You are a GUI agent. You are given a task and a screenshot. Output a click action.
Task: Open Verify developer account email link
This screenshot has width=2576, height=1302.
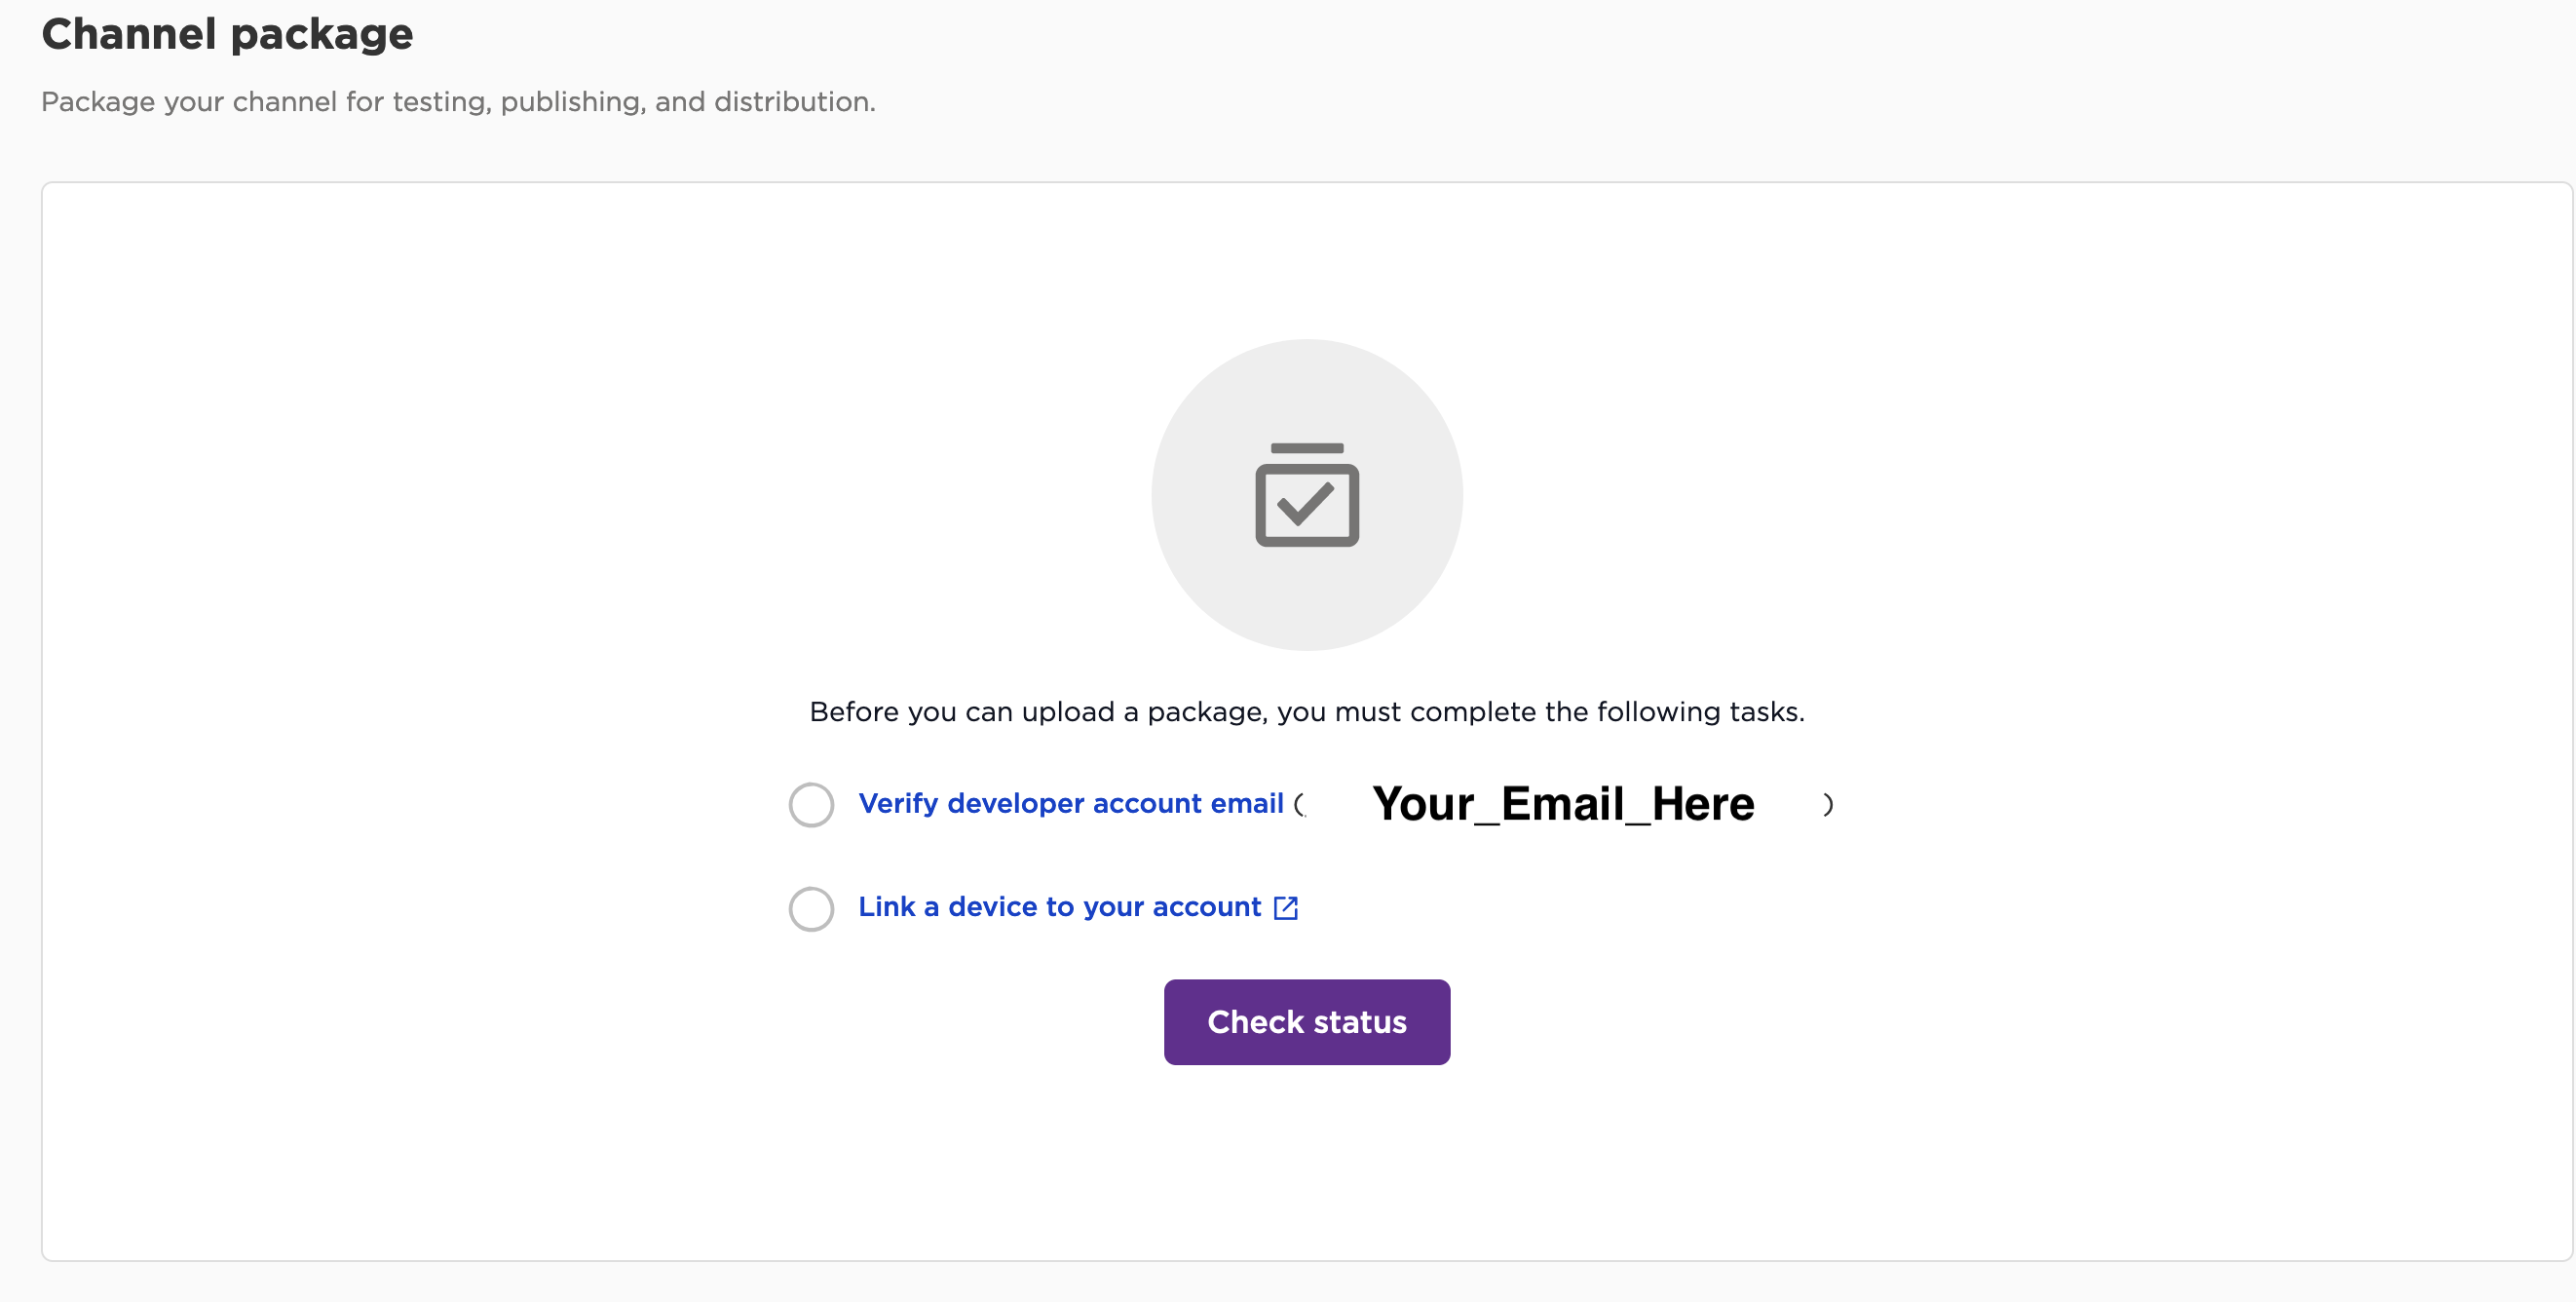click(1071, 803)
